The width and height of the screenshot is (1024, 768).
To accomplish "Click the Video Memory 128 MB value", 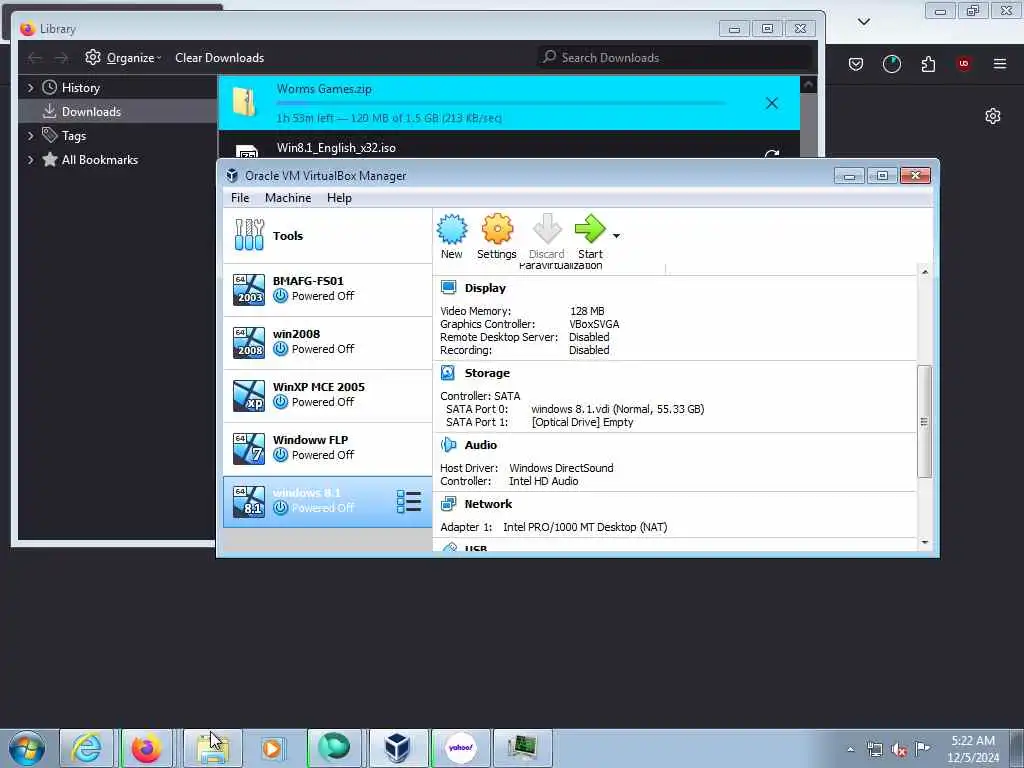I will [587, 311].
